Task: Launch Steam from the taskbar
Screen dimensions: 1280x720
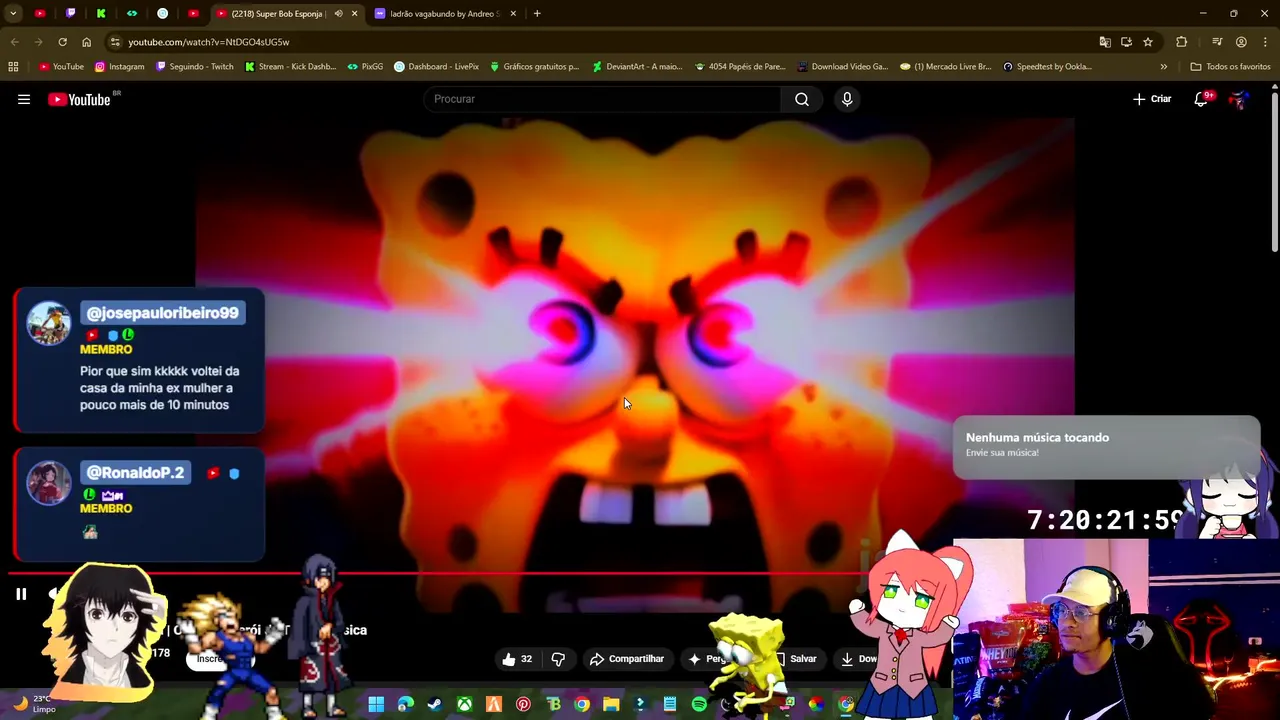Action: point(434,705)
